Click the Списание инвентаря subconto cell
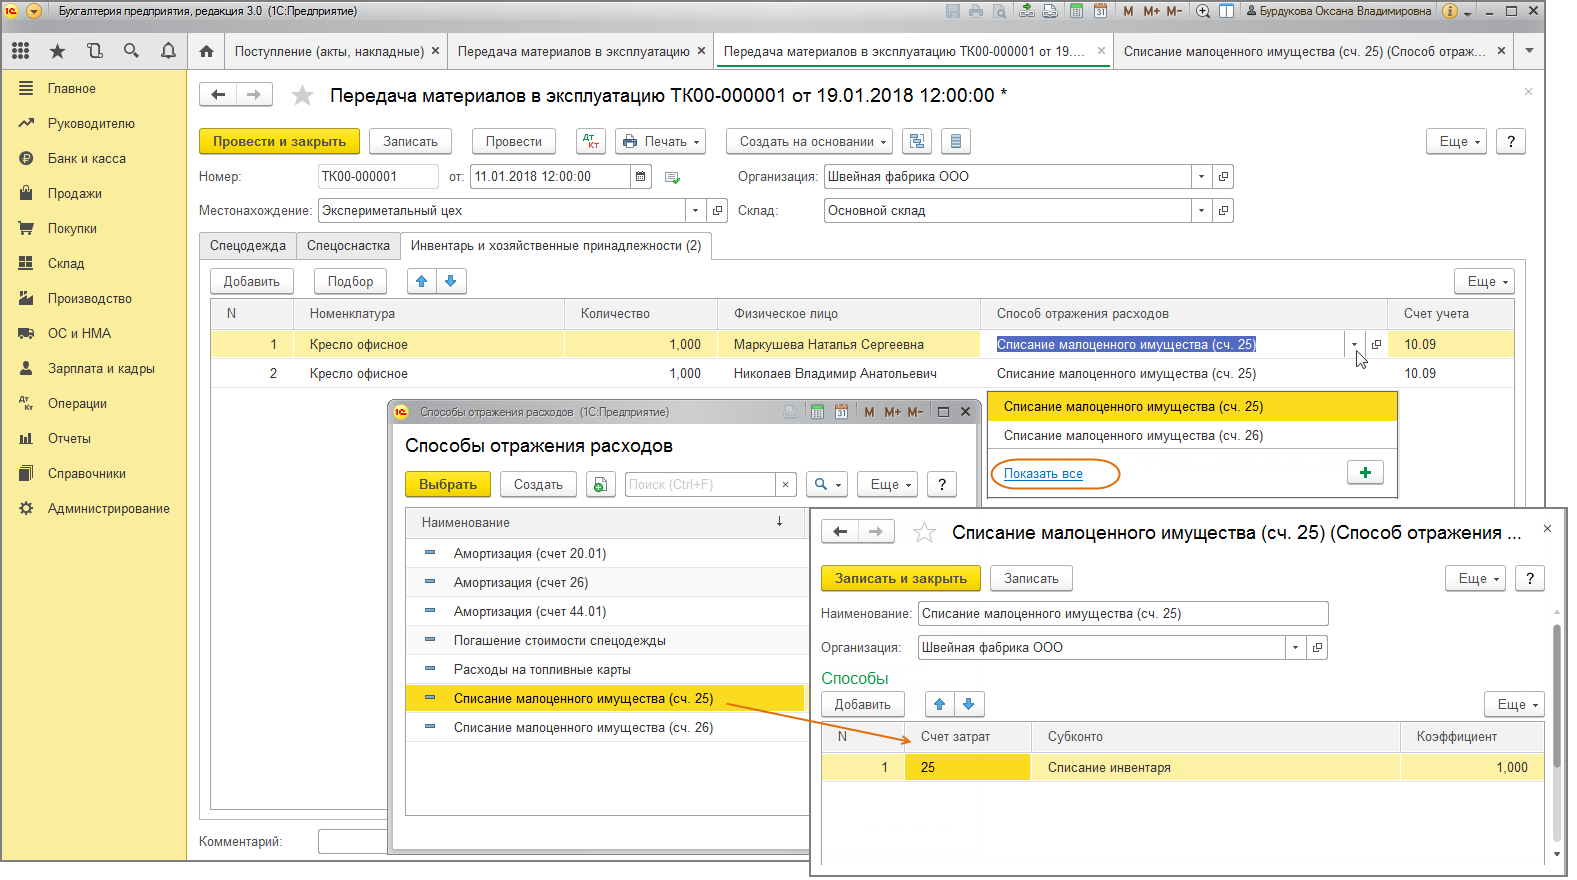 (1215, 768)
